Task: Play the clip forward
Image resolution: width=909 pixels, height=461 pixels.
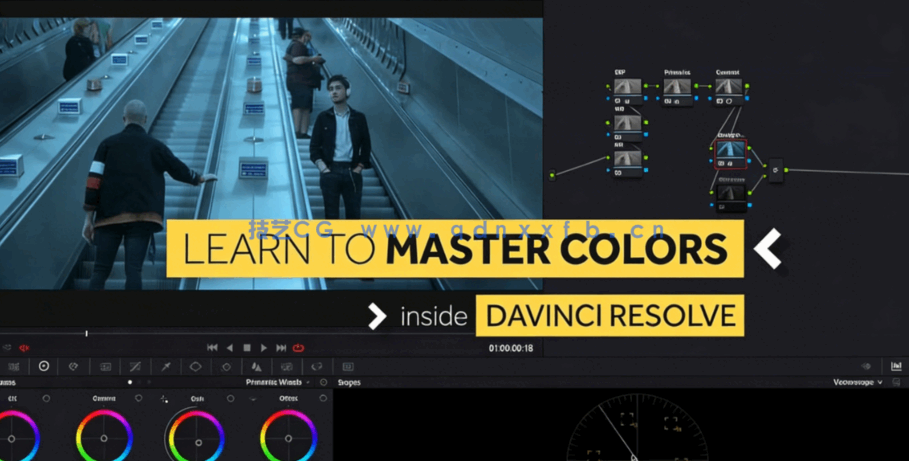Action: pos(264,348)
